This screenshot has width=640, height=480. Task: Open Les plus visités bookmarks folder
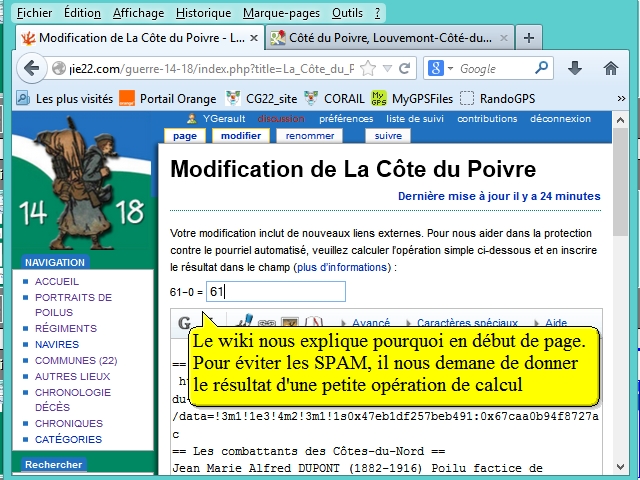click(x=64, y=98)
